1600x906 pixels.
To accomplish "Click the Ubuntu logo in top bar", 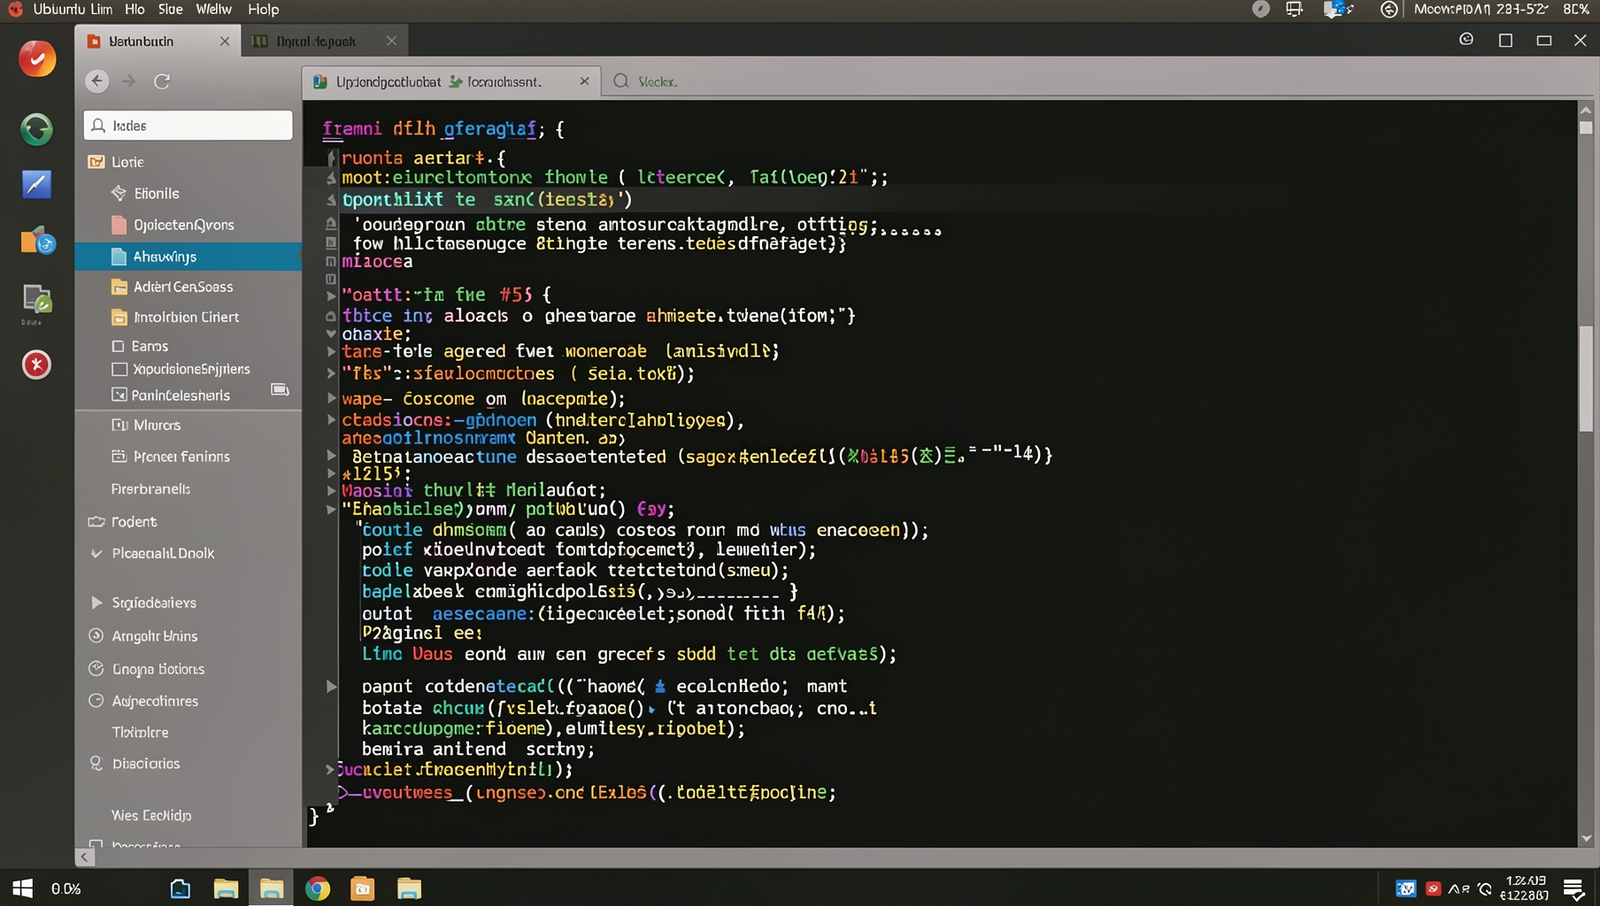I will pos(15,9).
